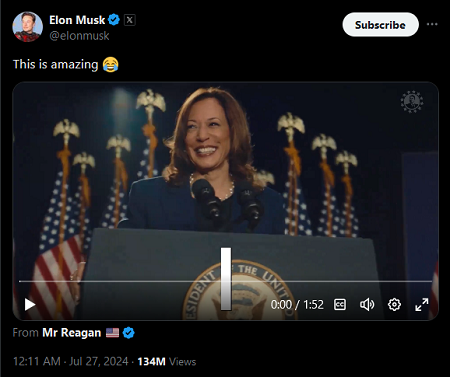
Task: Open the three-dot more options menu
Action: [x=432, y=24]
